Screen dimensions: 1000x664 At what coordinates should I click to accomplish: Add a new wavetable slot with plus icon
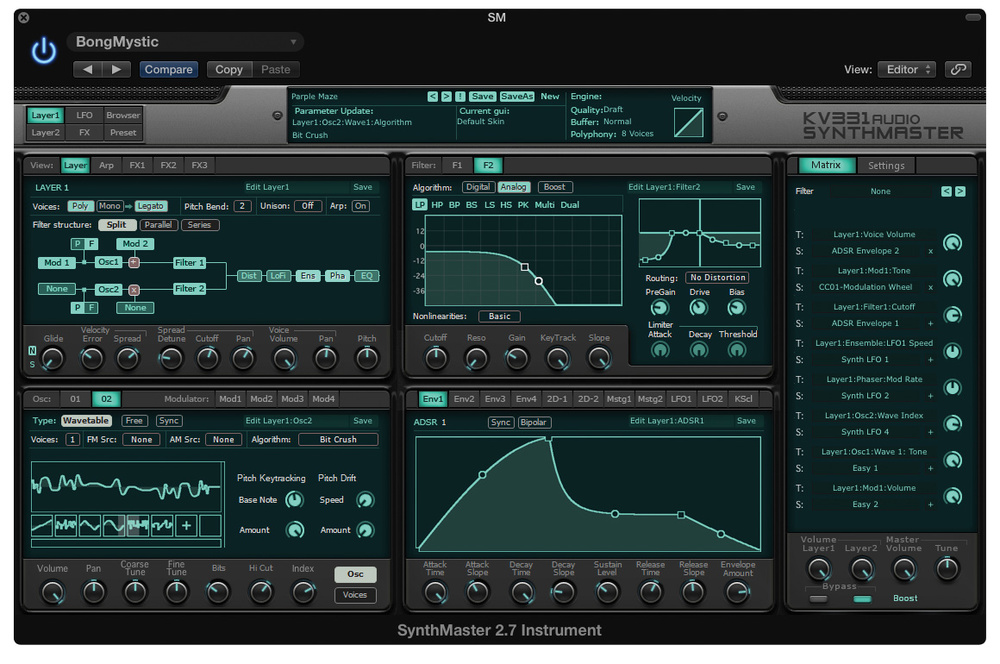pyautogui.click(x=187, y=523)
